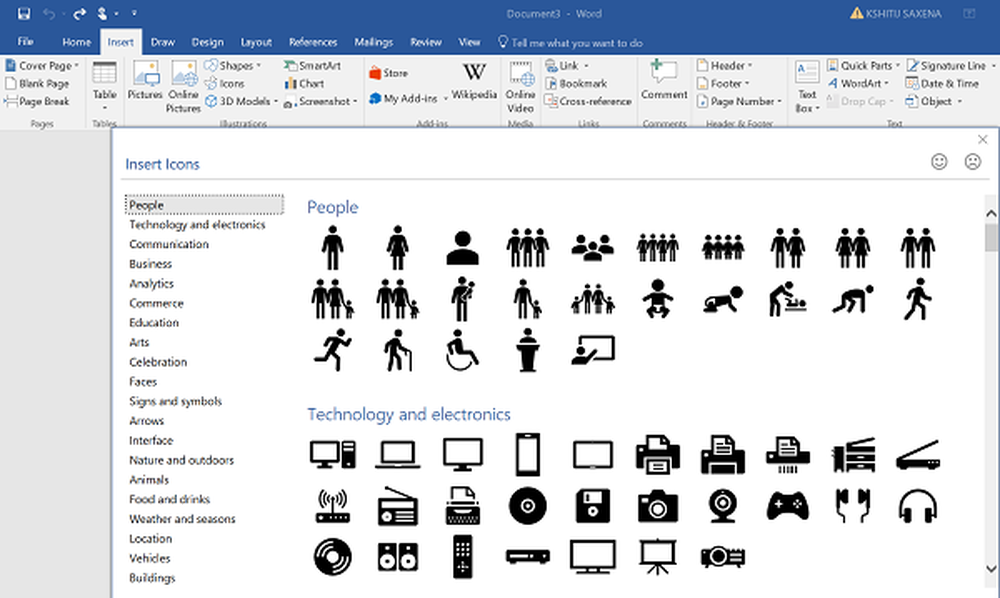Choose the Food and drinks category
1000x598 pixels.
tap(170, 499)
